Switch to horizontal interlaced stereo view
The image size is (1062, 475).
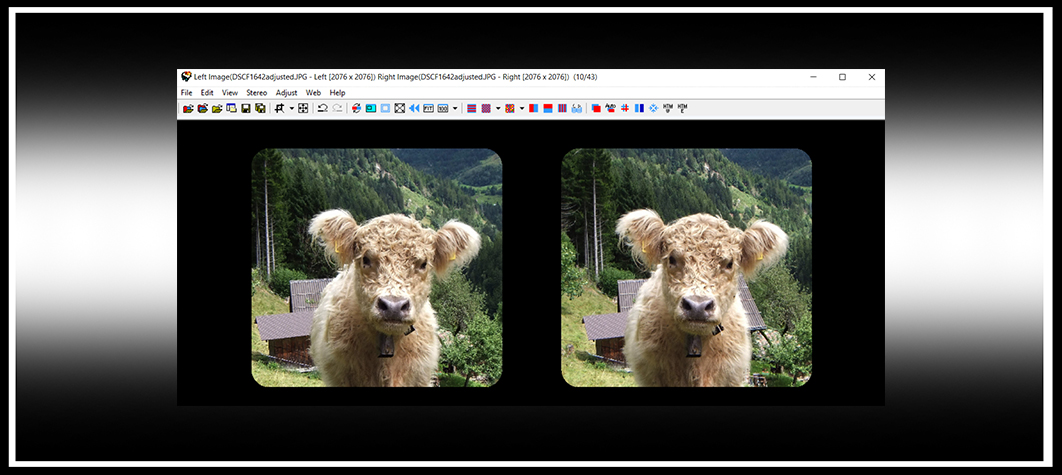click(471, 108)
